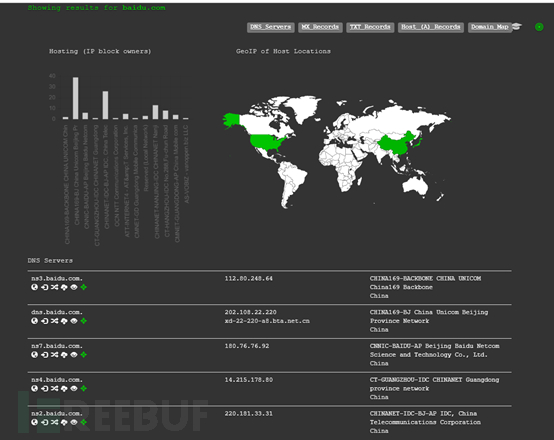Click the globe icon under dns.baidu.com
The image size is (554, 440).
(34, 321)
